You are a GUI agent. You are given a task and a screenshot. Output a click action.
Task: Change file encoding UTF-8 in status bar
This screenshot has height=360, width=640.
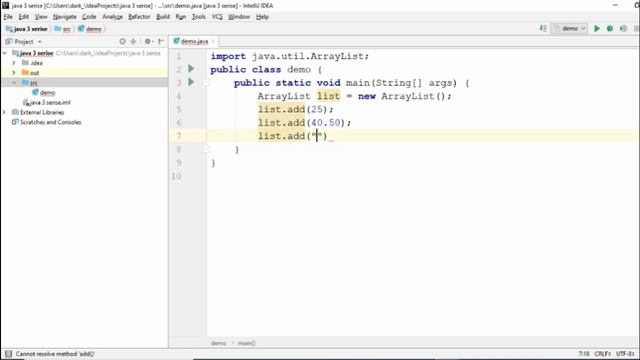coord(625,354)
